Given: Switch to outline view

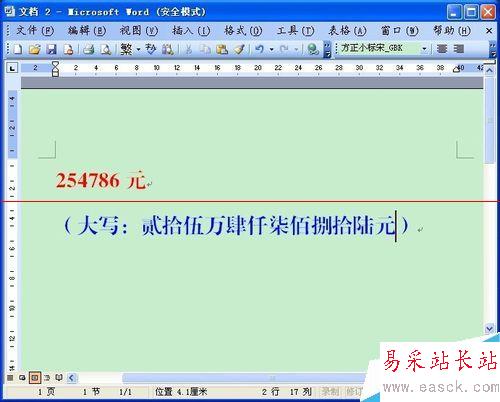Looking at the screenshot, I should tap(47, 378).
